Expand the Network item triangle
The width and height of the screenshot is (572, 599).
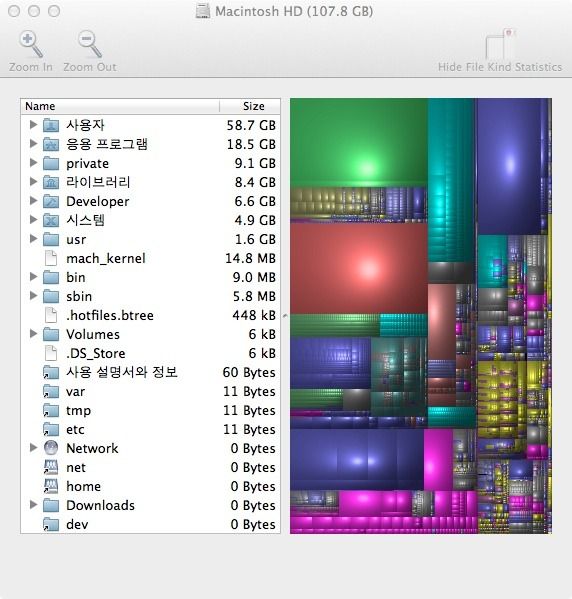(x=33, y=447)
